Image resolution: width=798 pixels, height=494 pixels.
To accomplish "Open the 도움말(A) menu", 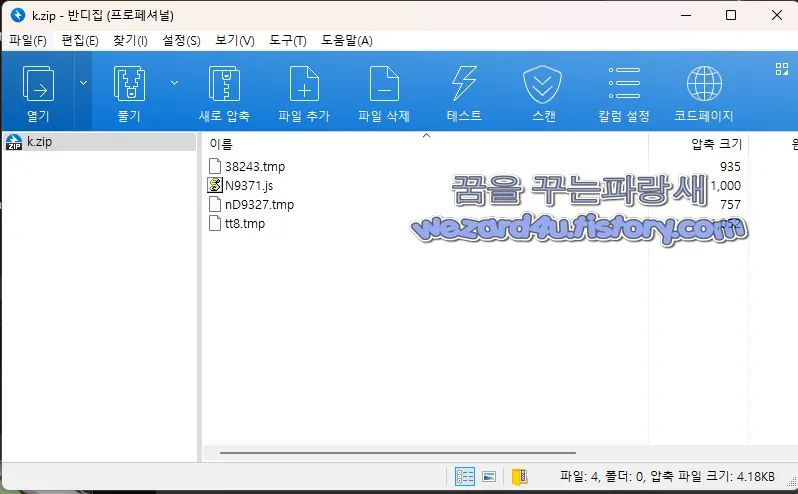I will [x=347, y=41].
